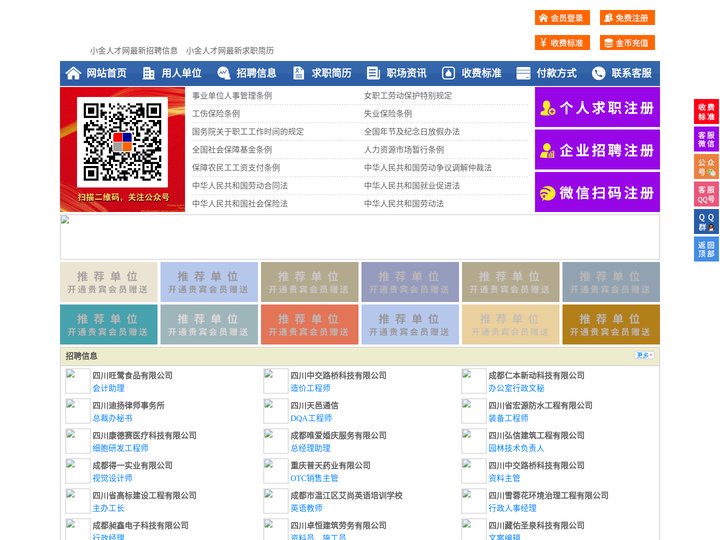720x540 pixels.
Task: Open 求职简历 in the navigation bar
Action: [x=332, y=73]
